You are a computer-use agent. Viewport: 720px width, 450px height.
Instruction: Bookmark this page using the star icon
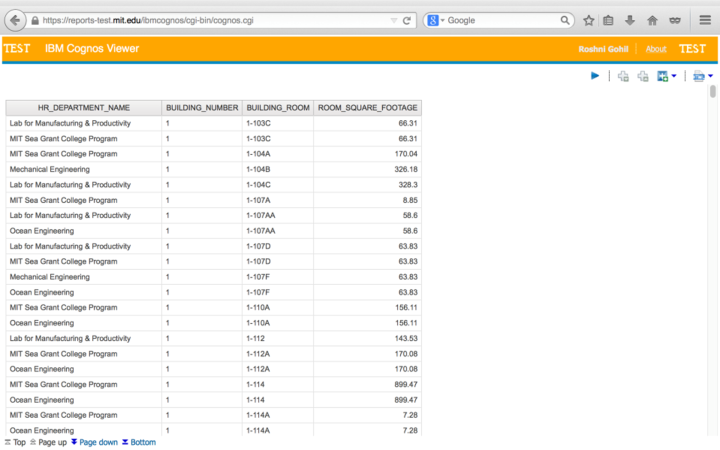(589, 20)
